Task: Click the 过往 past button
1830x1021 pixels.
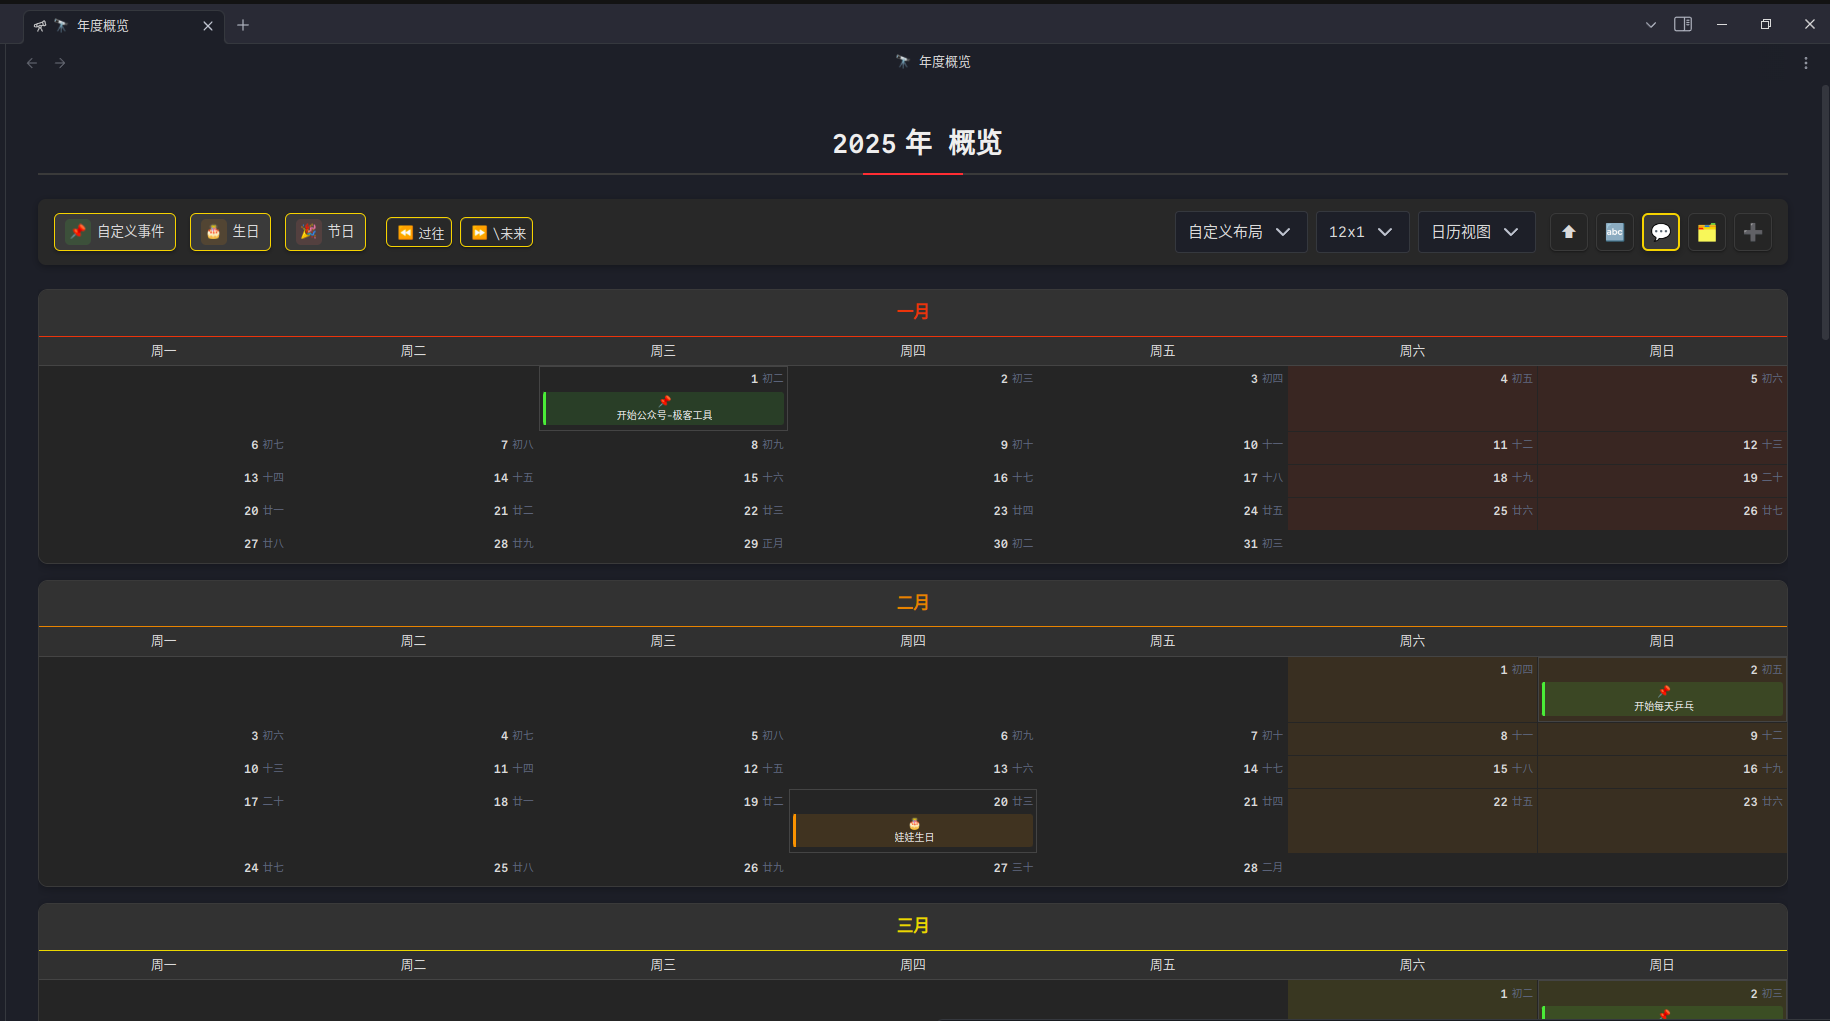Action: coord(419,233)
